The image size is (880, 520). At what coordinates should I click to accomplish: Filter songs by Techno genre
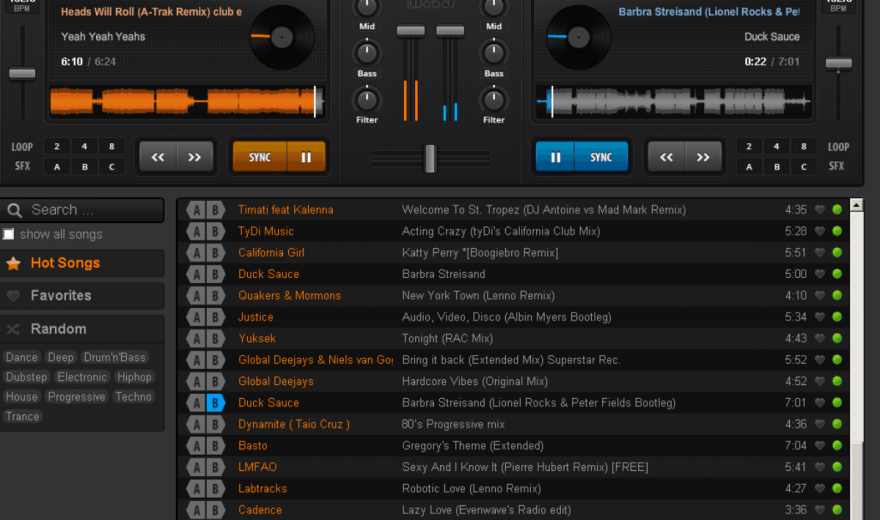pyautogui.click(x=133, y=397)
